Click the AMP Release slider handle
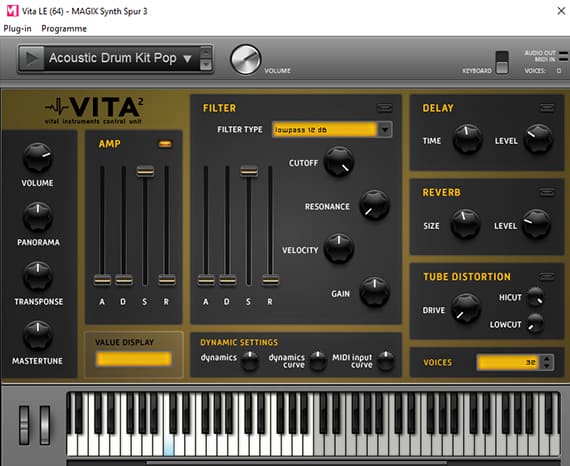Screen dimensions: 570x466 (x=167, y=280)
